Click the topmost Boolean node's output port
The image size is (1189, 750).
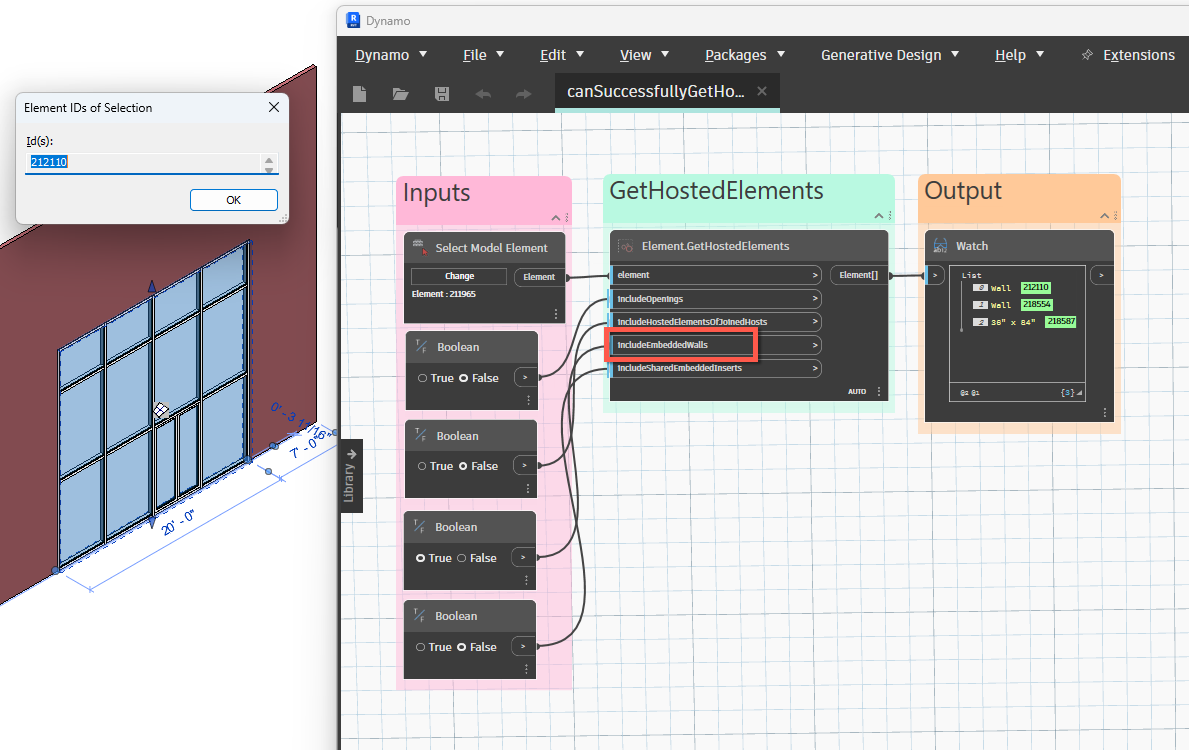coord(525,377)
